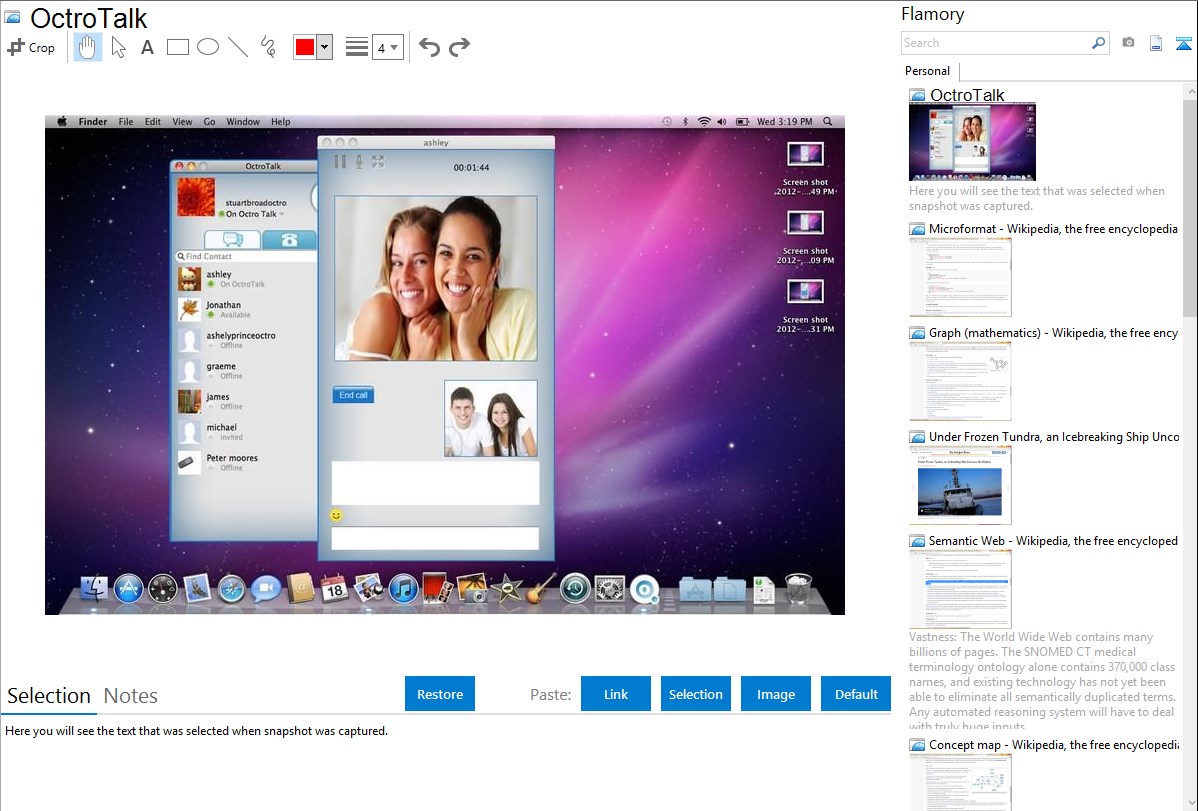This screenshot has width=1198, height=811.
Task: Select the freehand draw tool
Action: click(x=268, y=47)
